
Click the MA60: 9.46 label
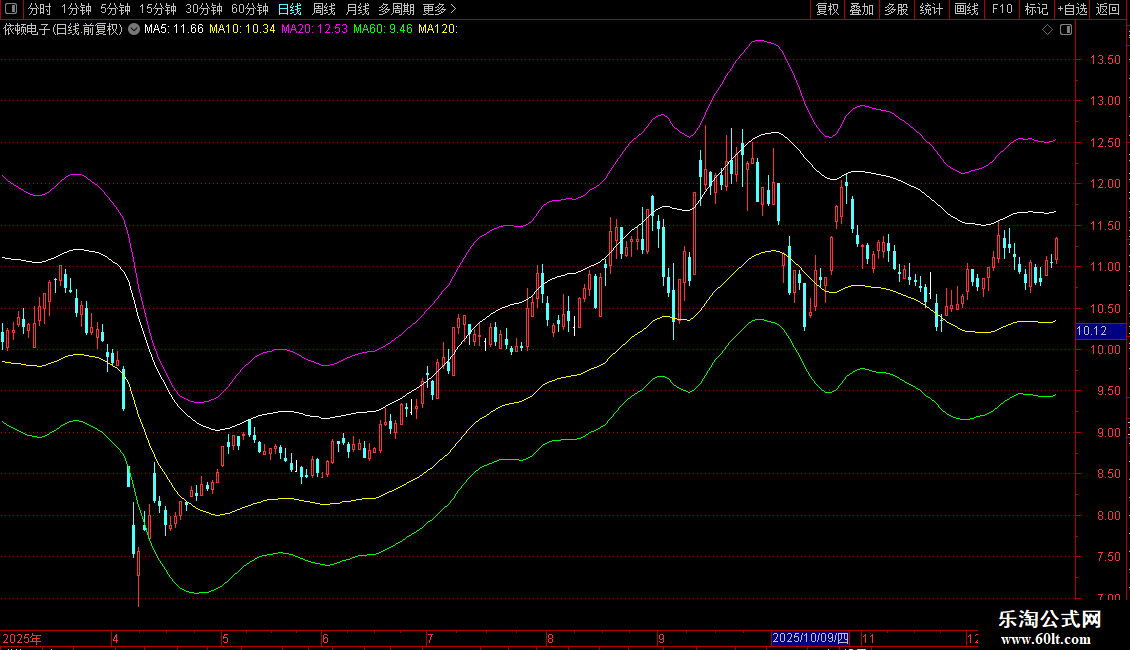pyautogui.click(x=383, y=29)
